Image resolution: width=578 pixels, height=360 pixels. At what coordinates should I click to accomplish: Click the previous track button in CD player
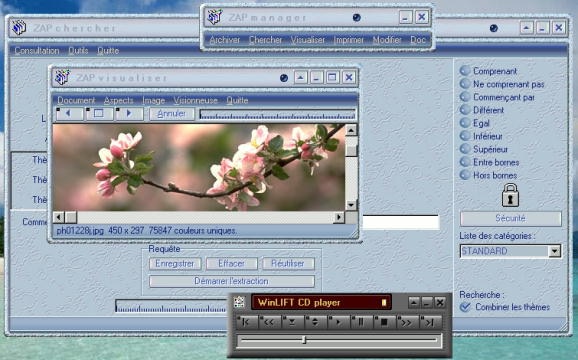click(x=247, y=322)
